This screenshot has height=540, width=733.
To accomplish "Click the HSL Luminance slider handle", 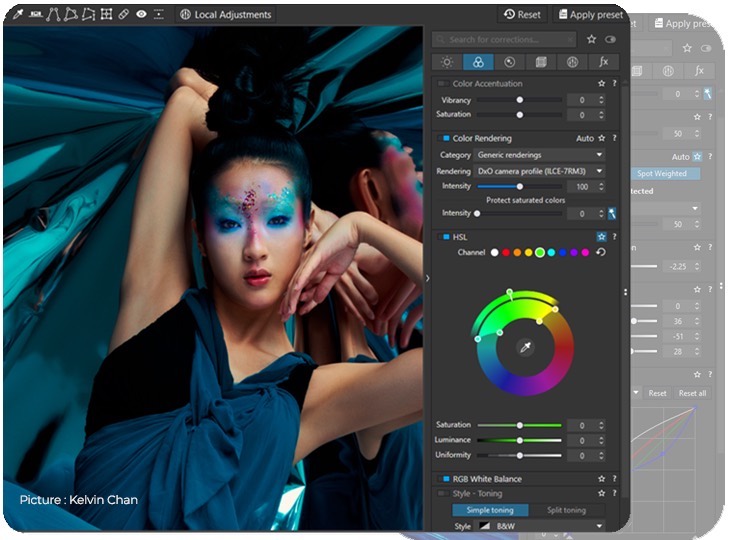I will click(519, 440).
